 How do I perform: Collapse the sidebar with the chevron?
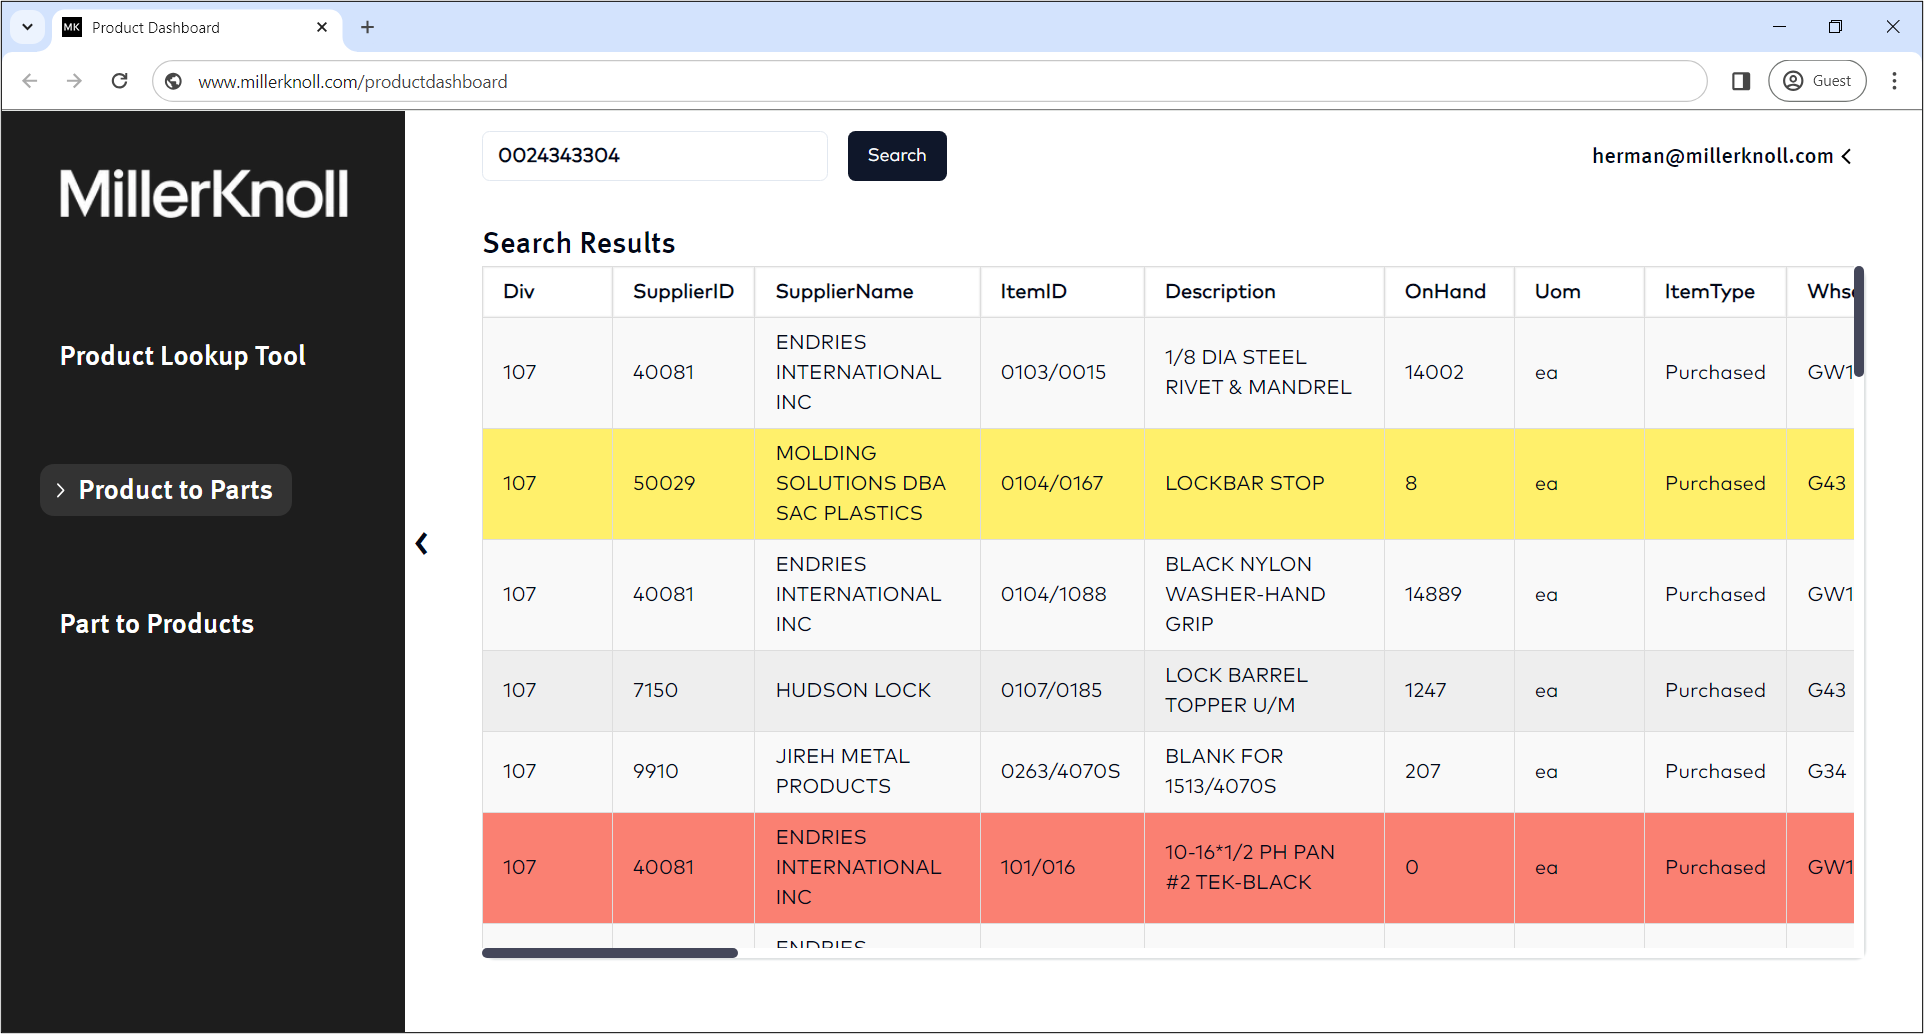[x=422, y=544]
